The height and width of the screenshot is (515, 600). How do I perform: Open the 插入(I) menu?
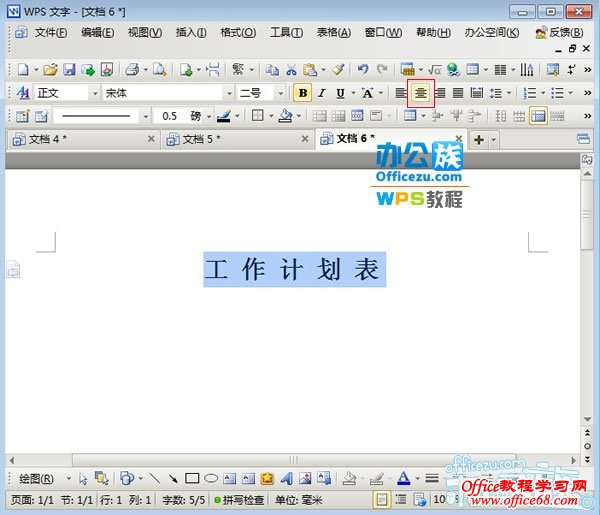click(x=191, y=33)
